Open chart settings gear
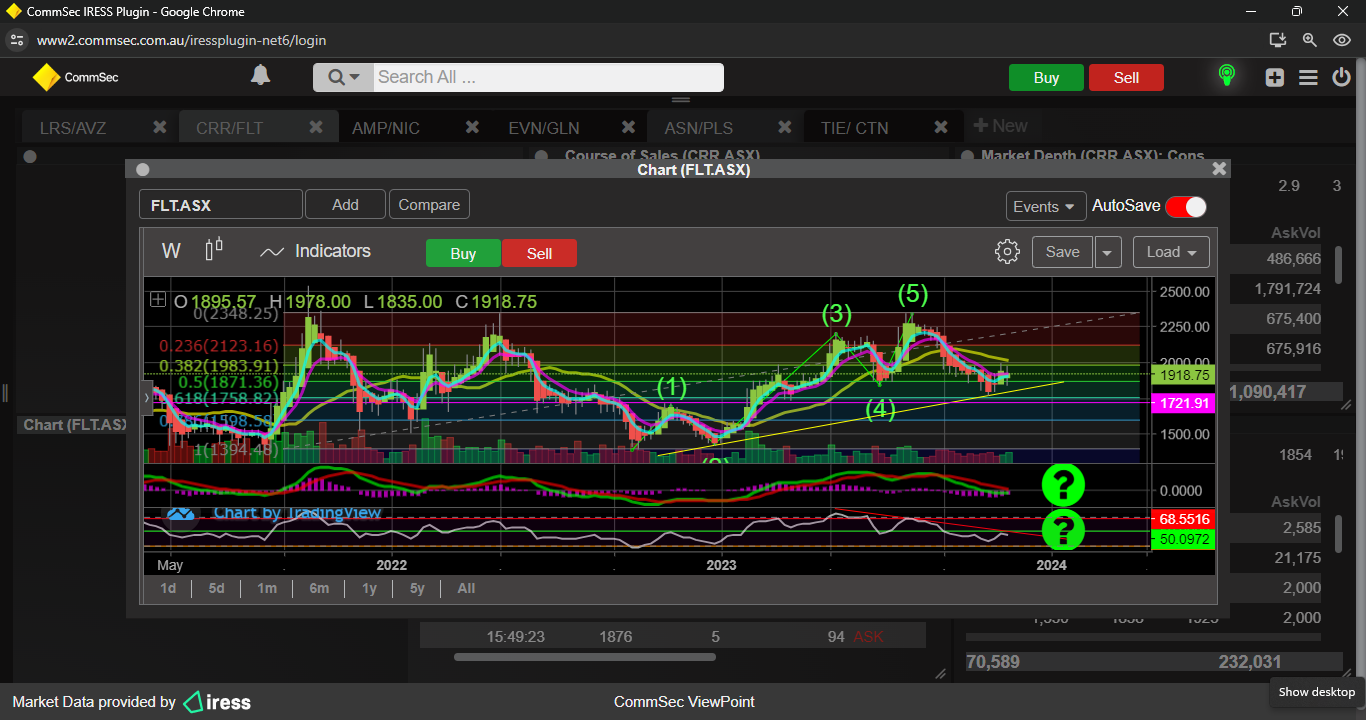The width and height of the screenshot is (1366, 720). [1007, 252]
